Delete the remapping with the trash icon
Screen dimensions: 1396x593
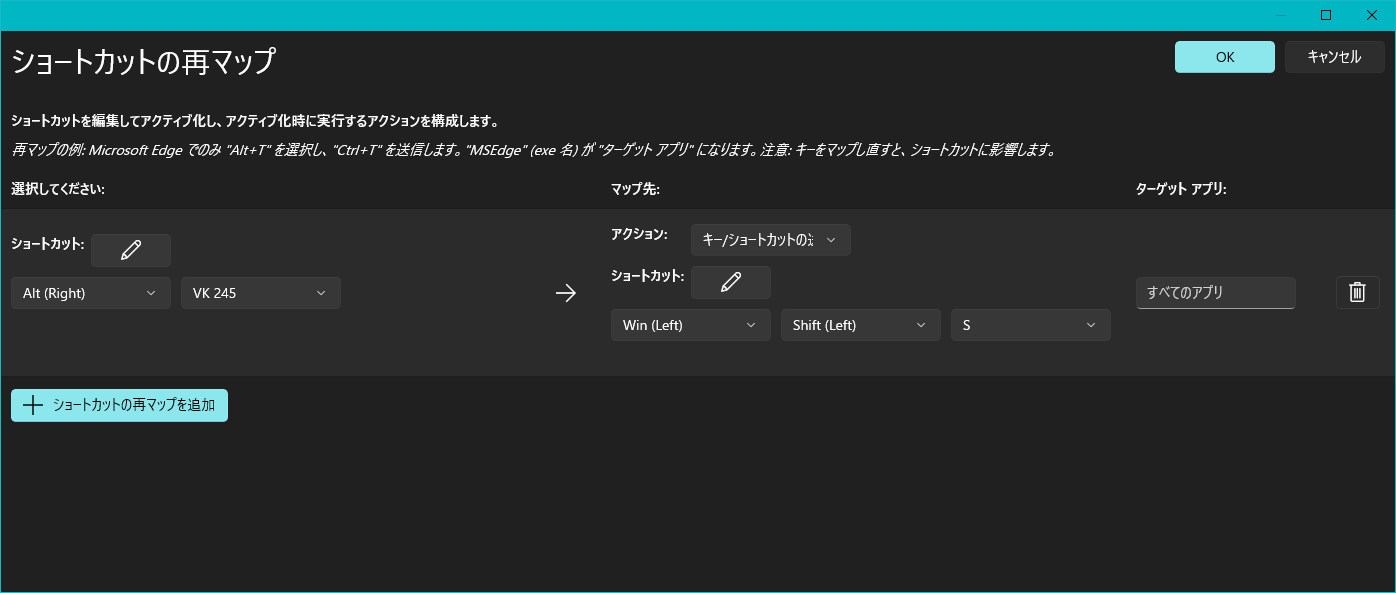pyautogui.click(x=1357, y=292)
